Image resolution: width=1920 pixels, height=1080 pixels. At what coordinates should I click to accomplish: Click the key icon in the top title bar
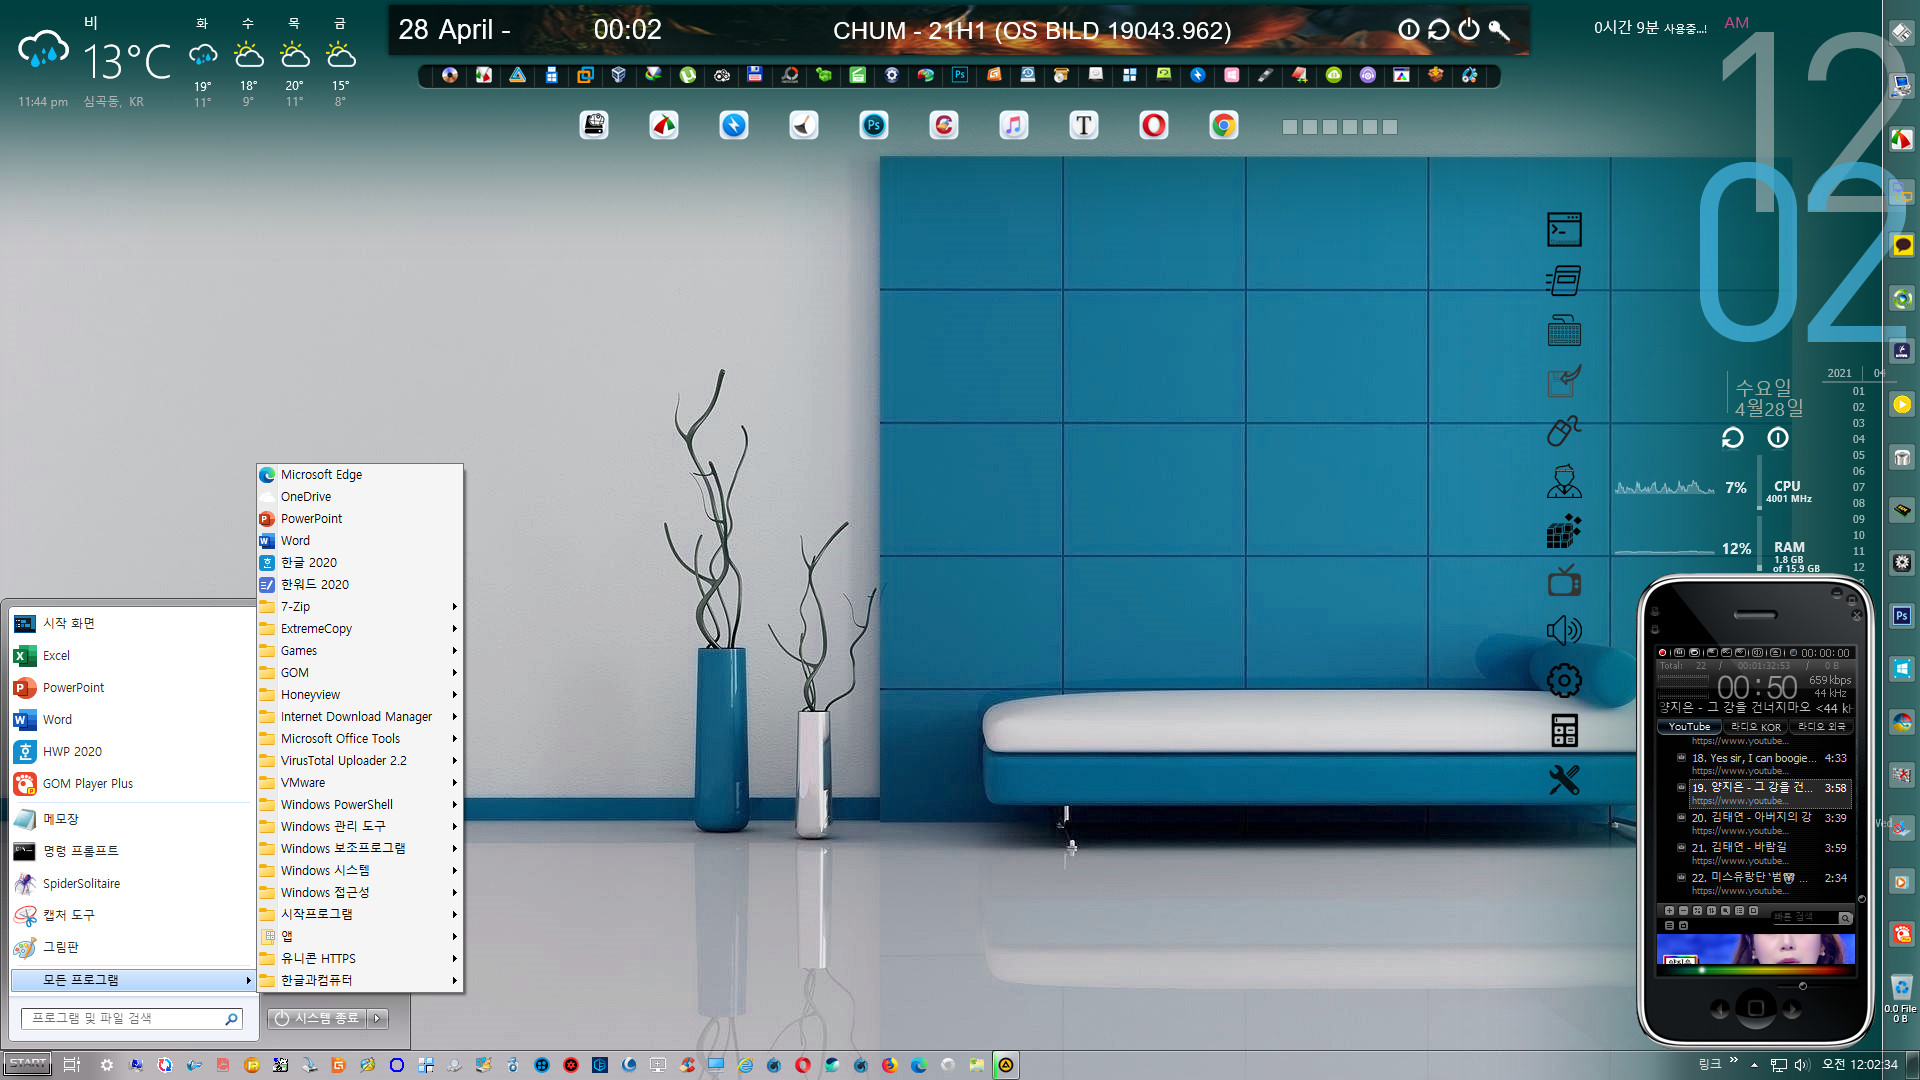coord(1499,30)
